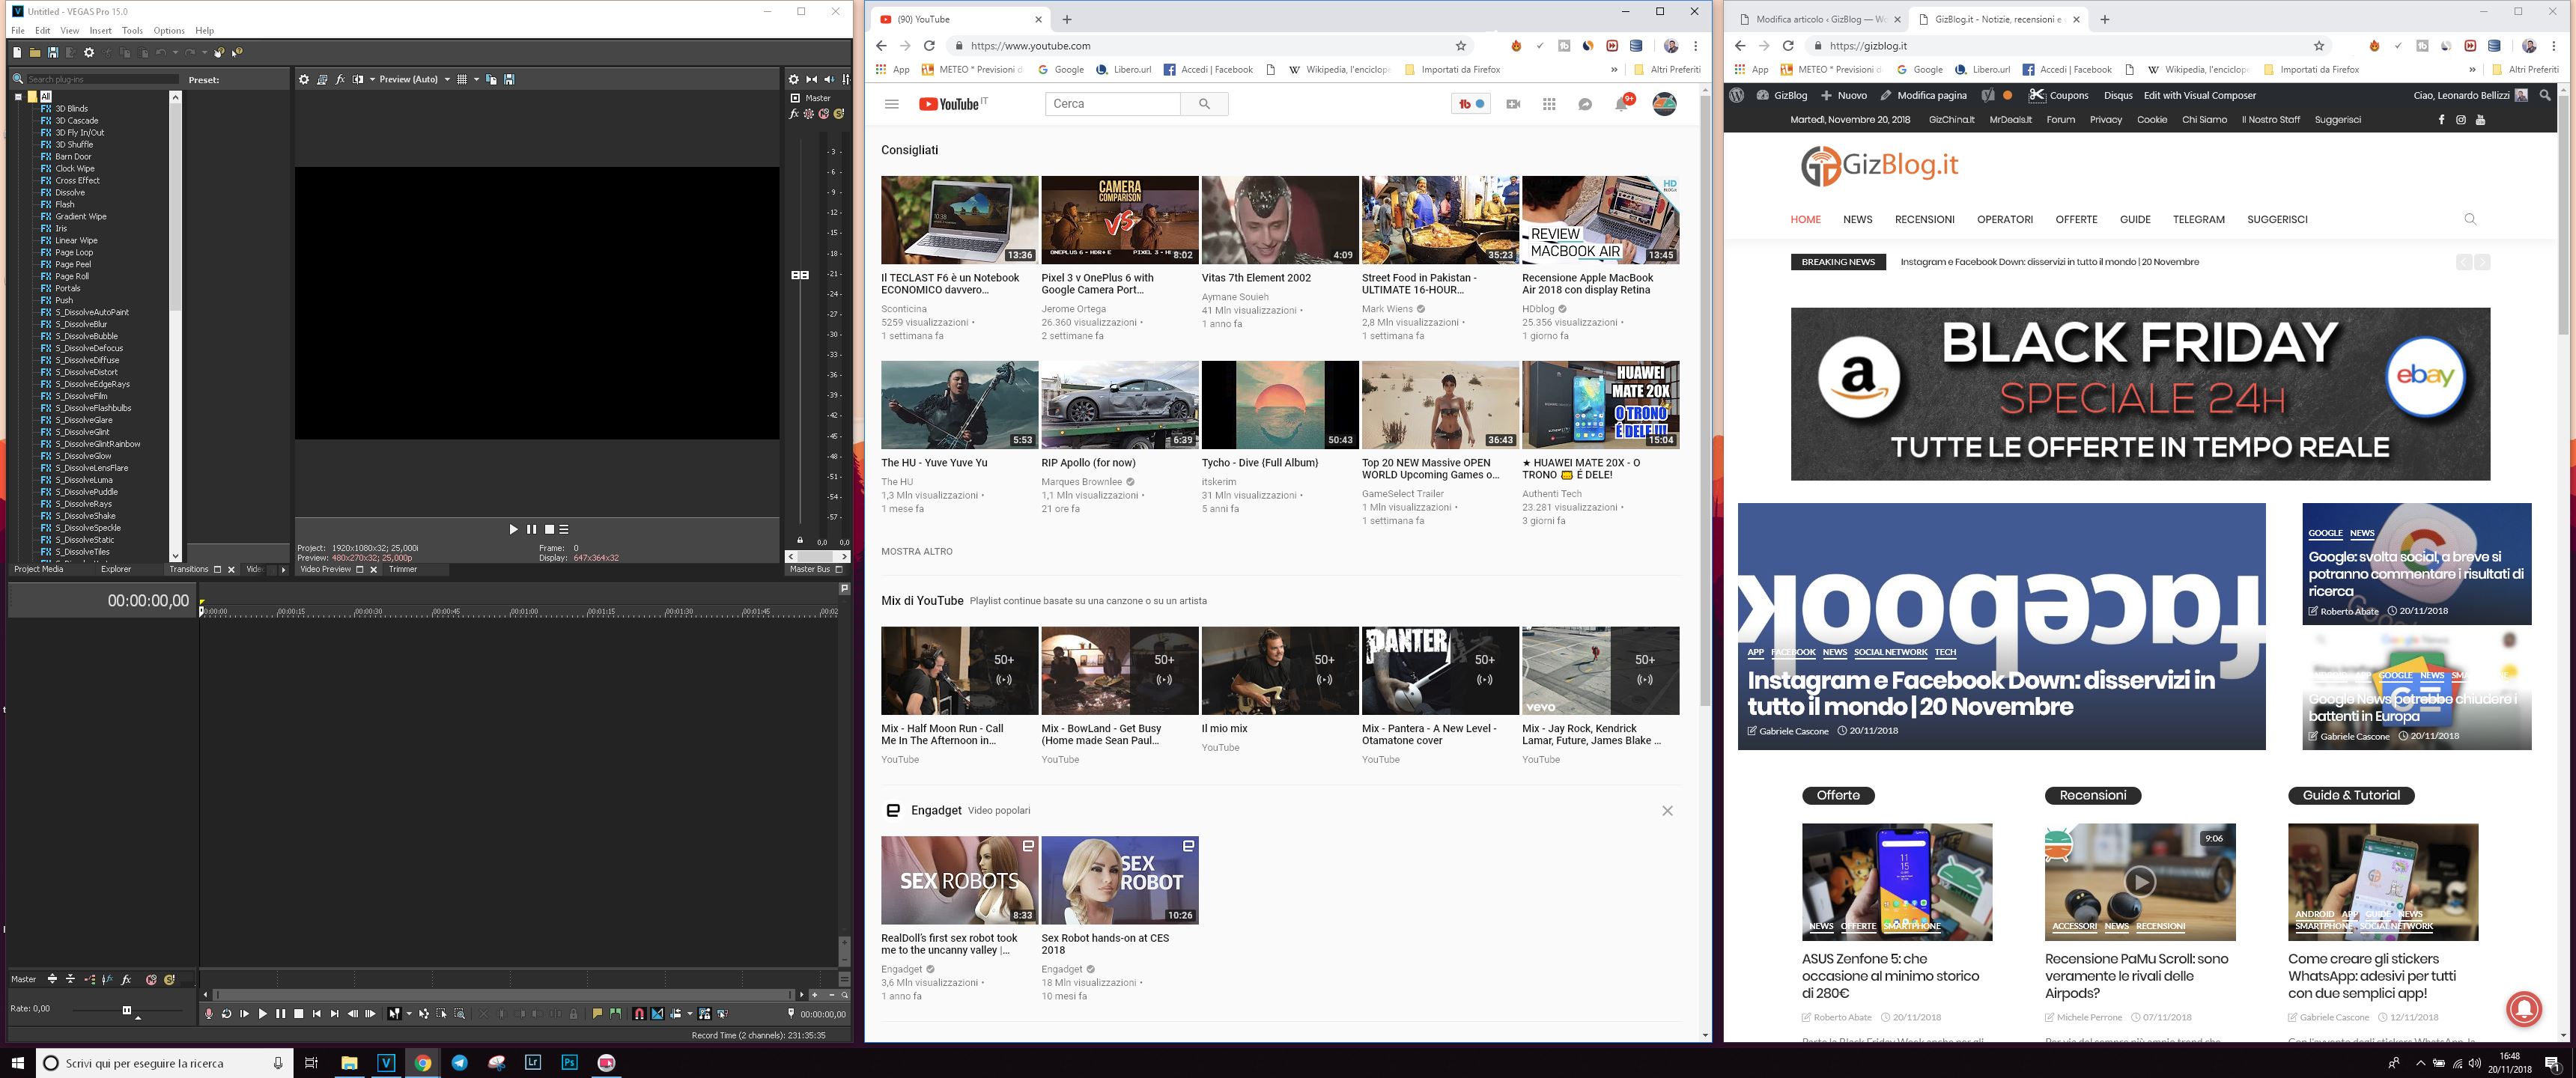Switch to Explorer tab in VEGAS

click(115, 569)
